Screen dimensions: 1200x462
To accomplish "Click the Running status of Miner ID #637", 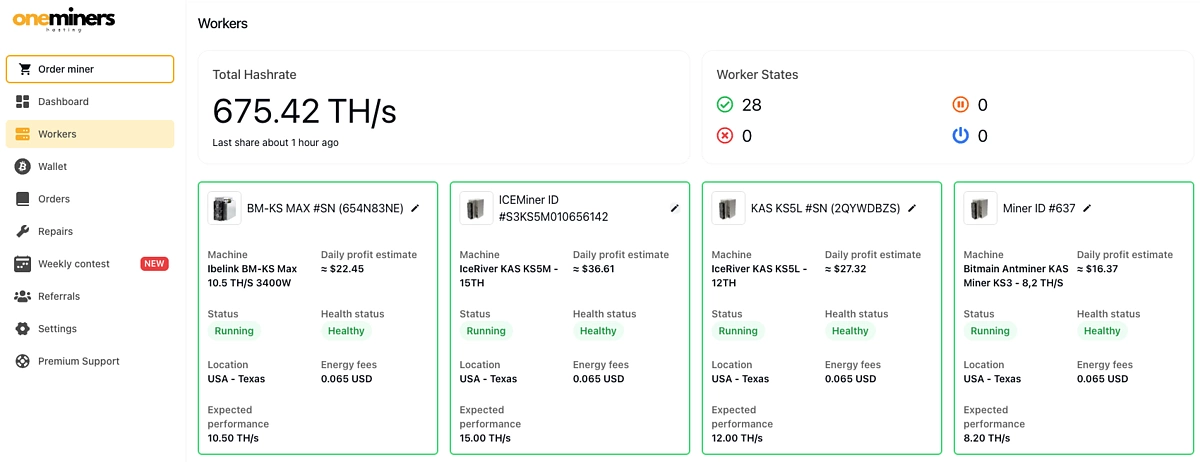I will click(990, 331).
